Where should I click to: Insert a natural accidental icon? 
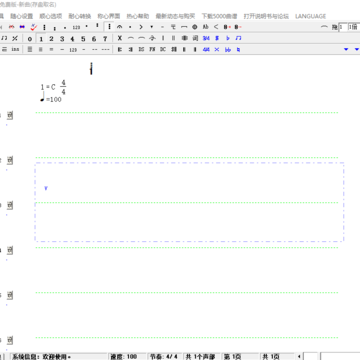point(238,49)
